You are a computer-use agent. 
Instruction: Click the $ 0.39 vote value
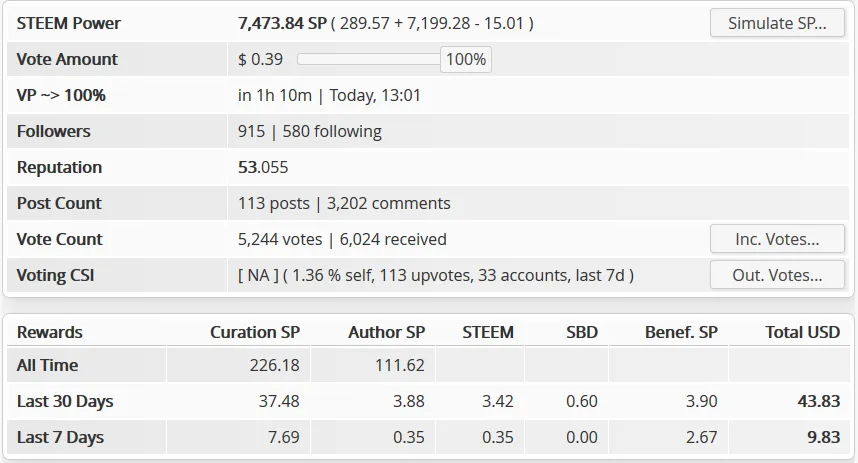[x=260, y=59]
